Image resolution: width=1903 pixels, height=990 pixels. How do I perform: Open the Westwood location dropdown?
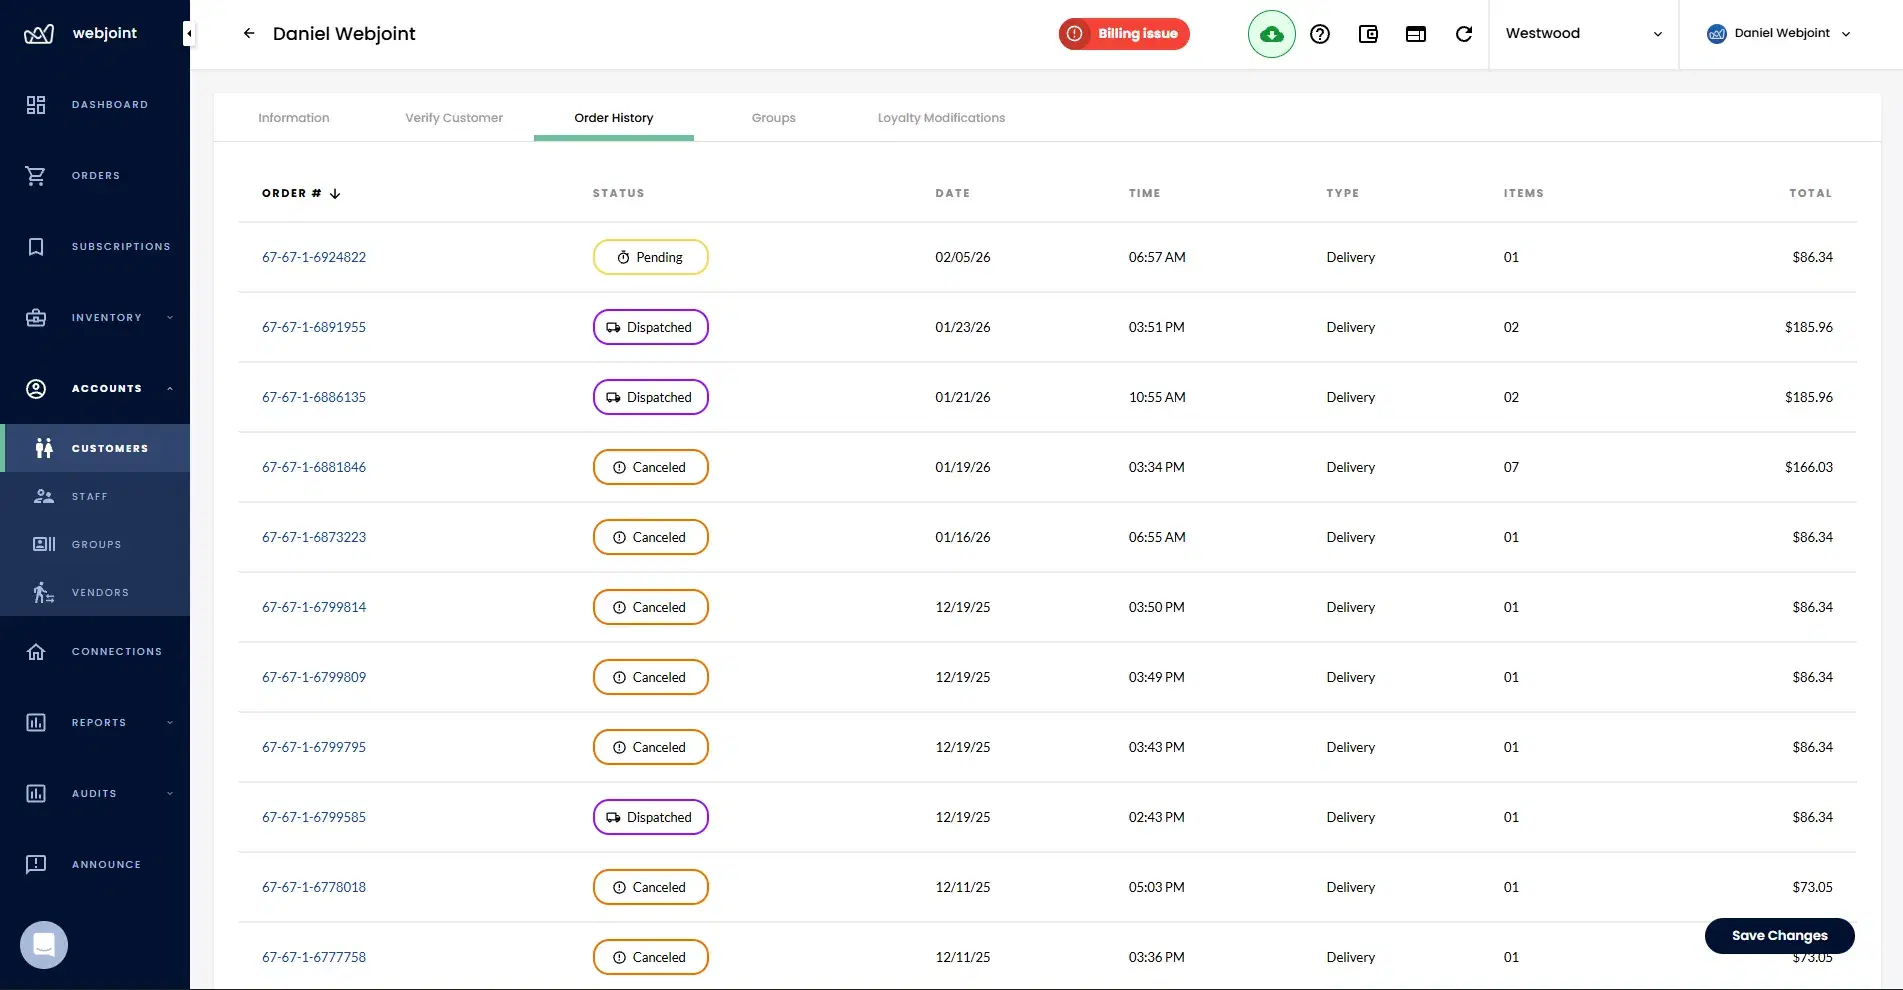1583,33
